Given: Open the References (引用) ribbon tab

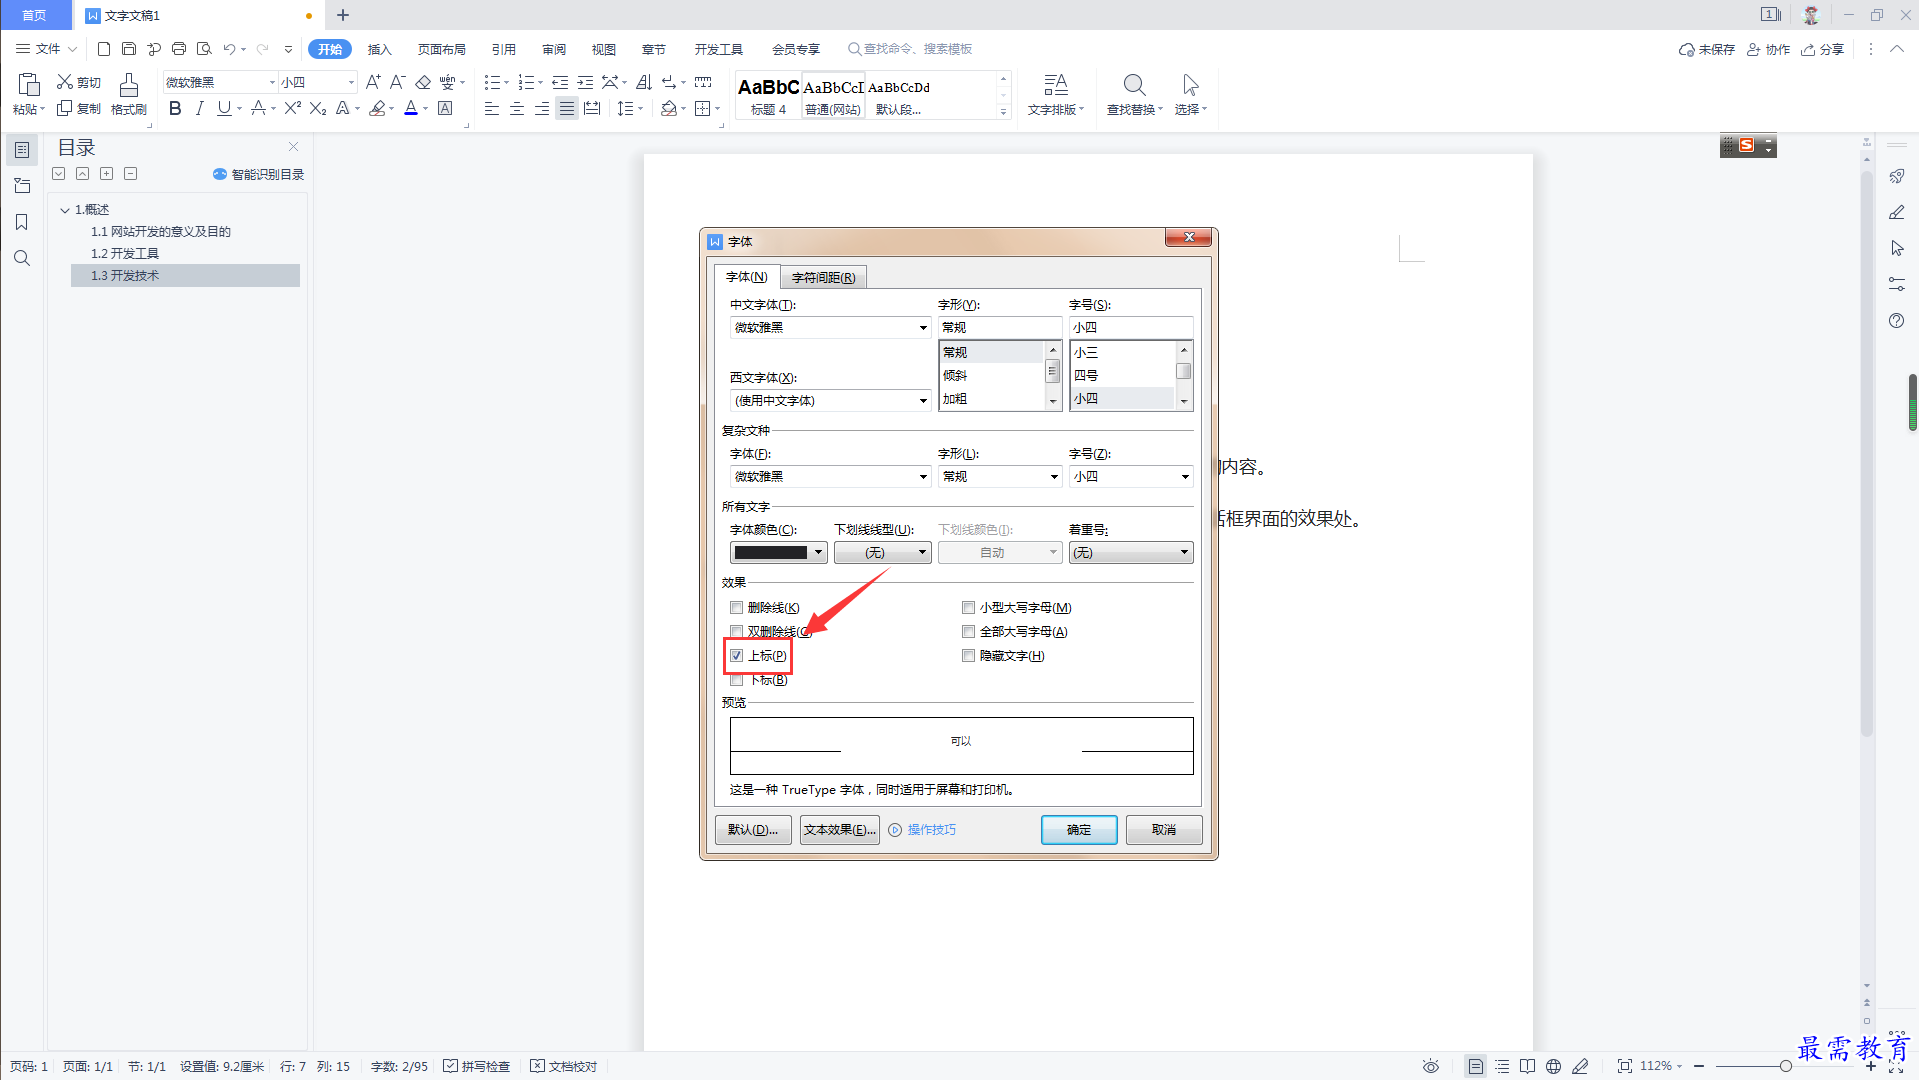Looking at the screenshot, I should tap(503, 49).
